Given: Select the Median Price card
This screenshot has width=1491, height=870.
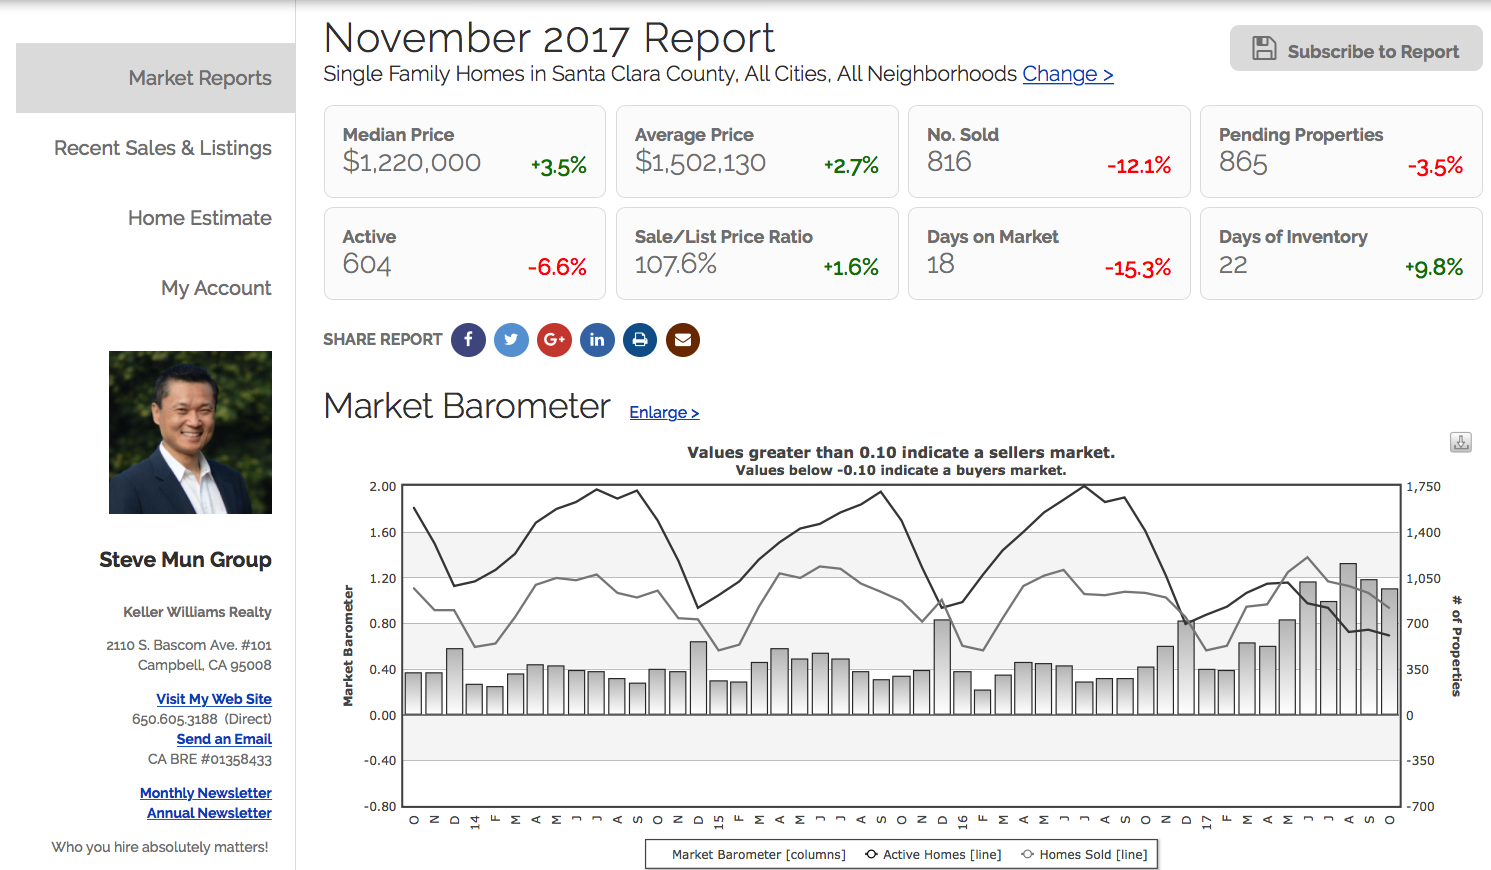Looking at the screenshot, I should (465, 151).
